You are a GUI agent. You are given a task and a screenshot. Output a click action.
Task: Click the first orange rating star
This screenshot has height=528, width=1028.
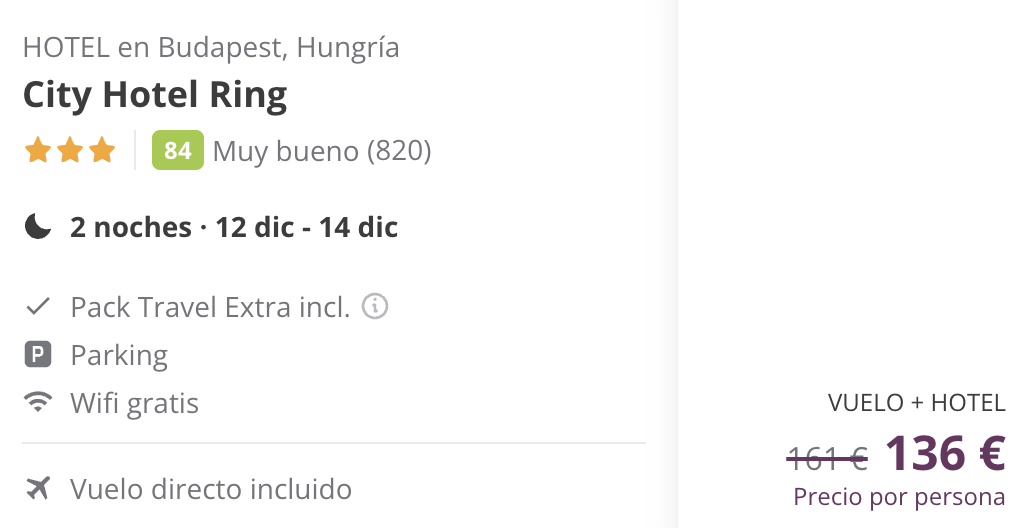pos(38,151)
